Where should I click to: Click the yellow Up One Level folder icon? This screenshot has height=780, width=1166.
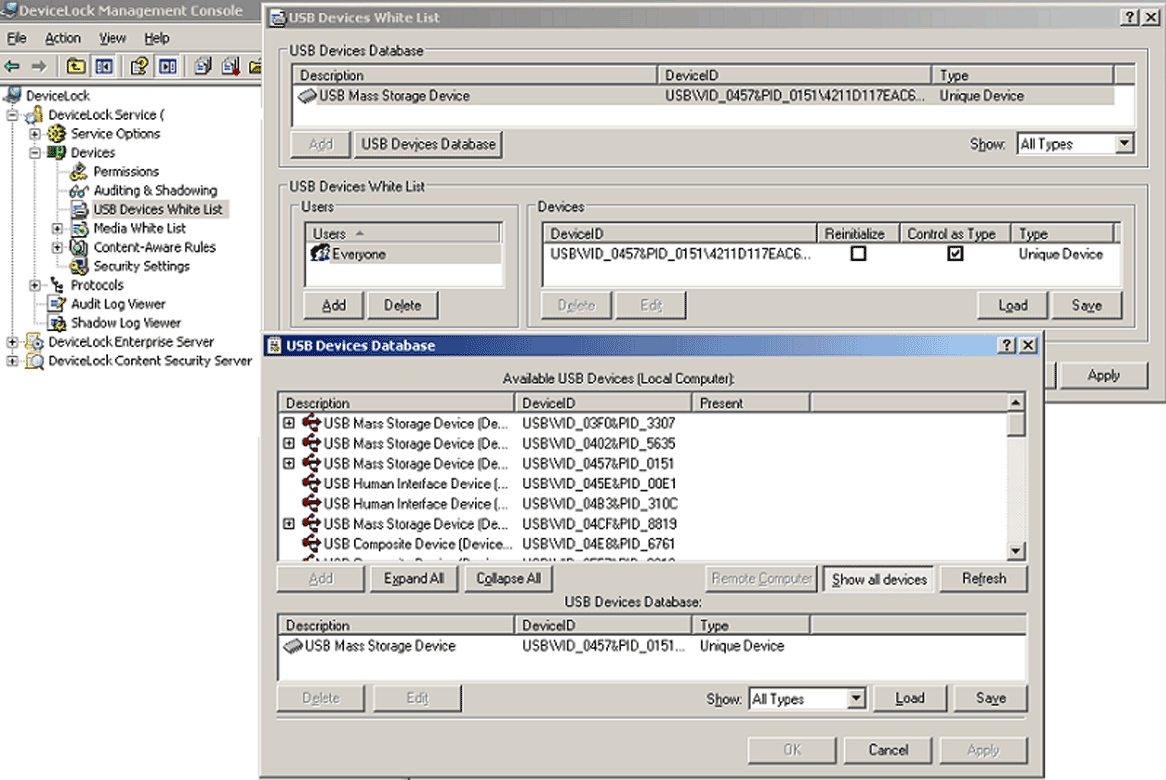pyautogui.click(x=76, y=66)
